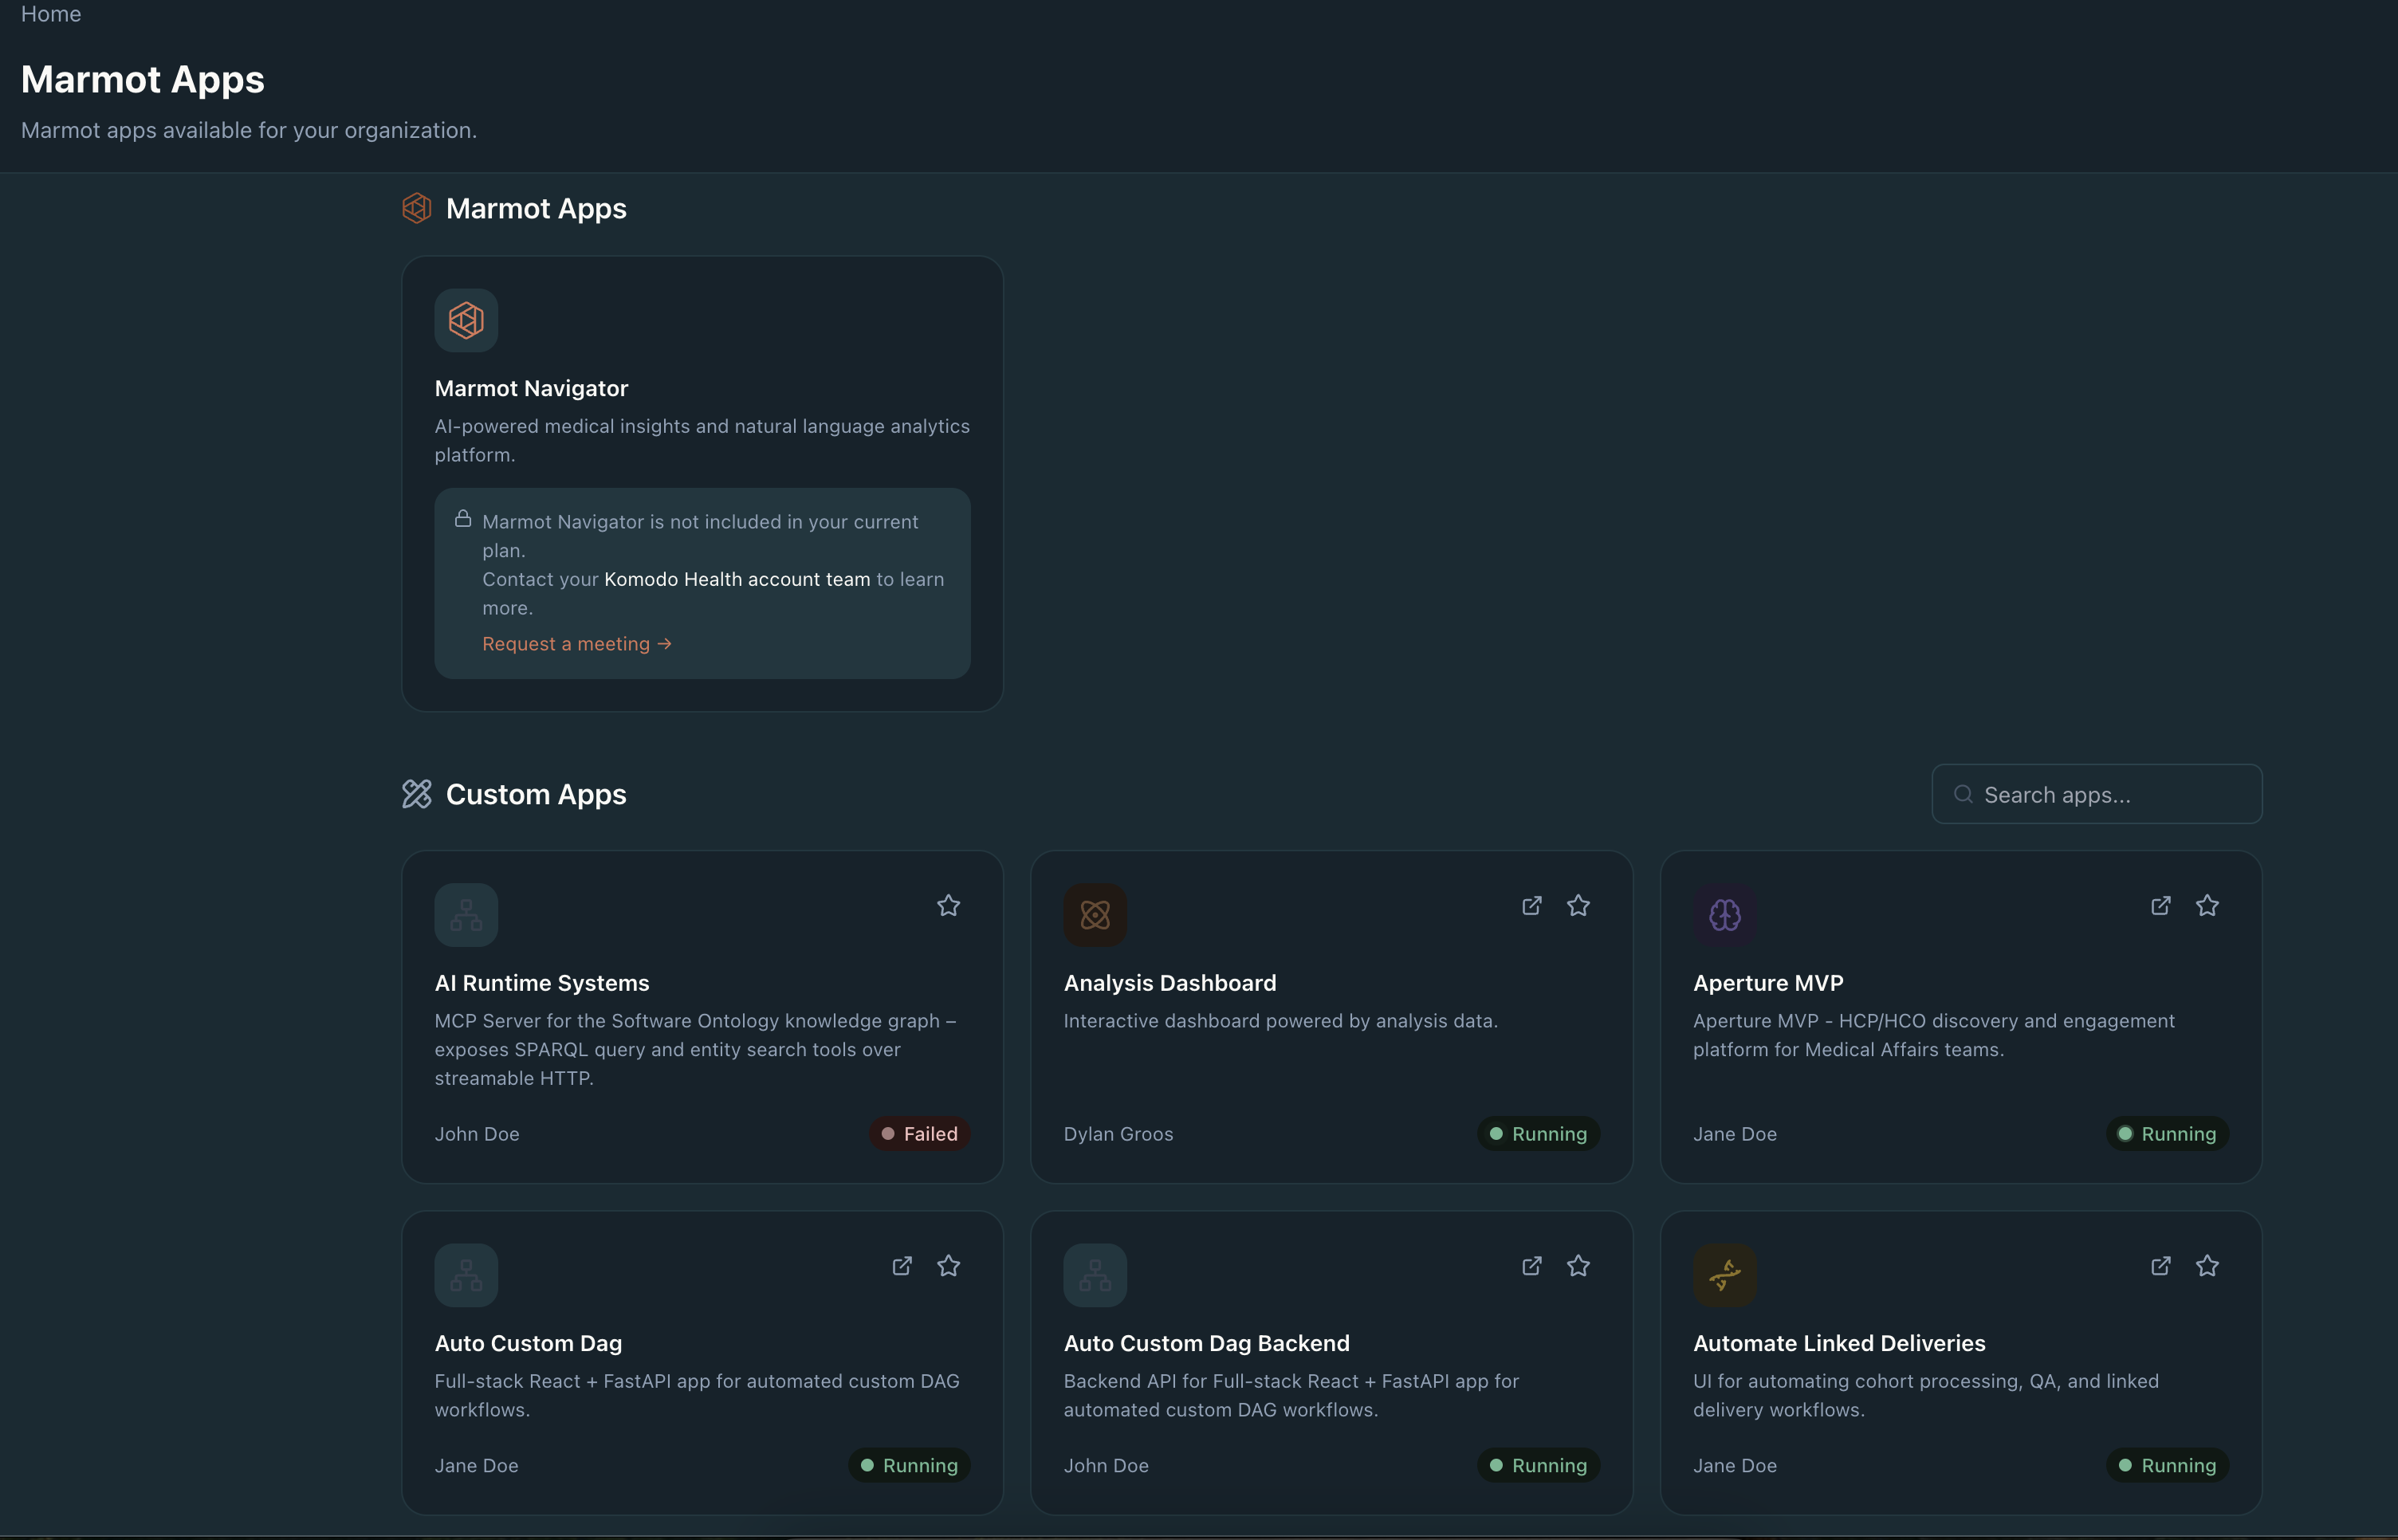Star the Automate Linked Deliveries app
Image resolution: width=2398 pixels, height=1540 pixels.
[x=2207, y=1266]
